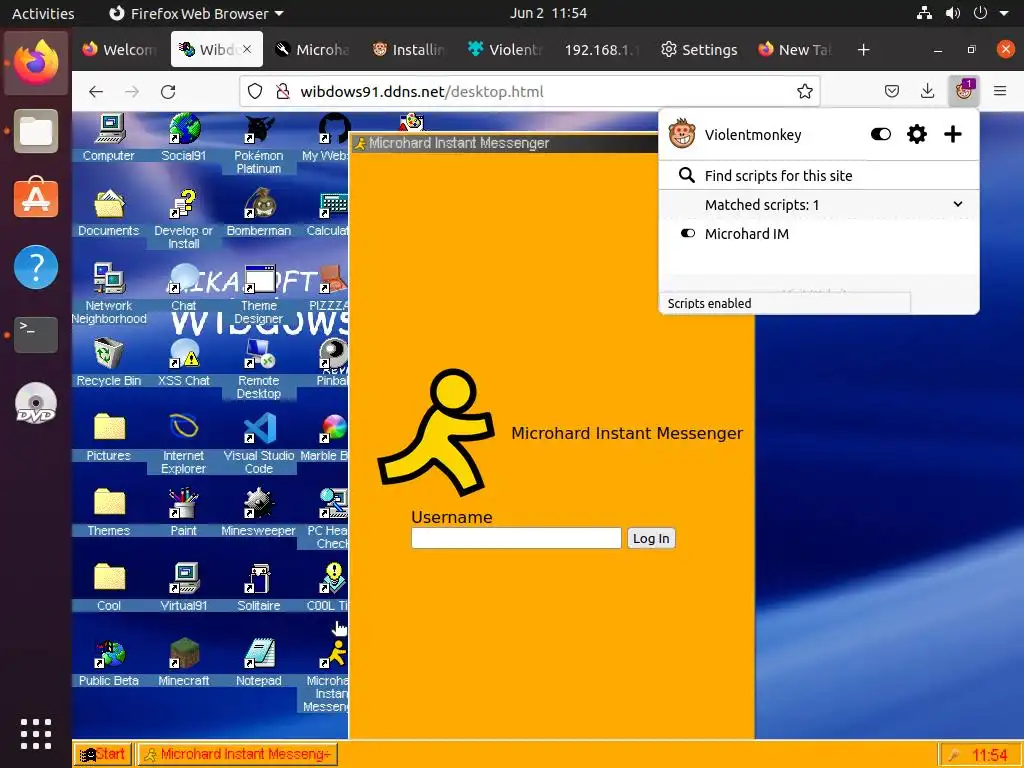The height and width of the screenshot is (768, 1024).
Task: Go back to previous page
Action: tap(96, 91)
